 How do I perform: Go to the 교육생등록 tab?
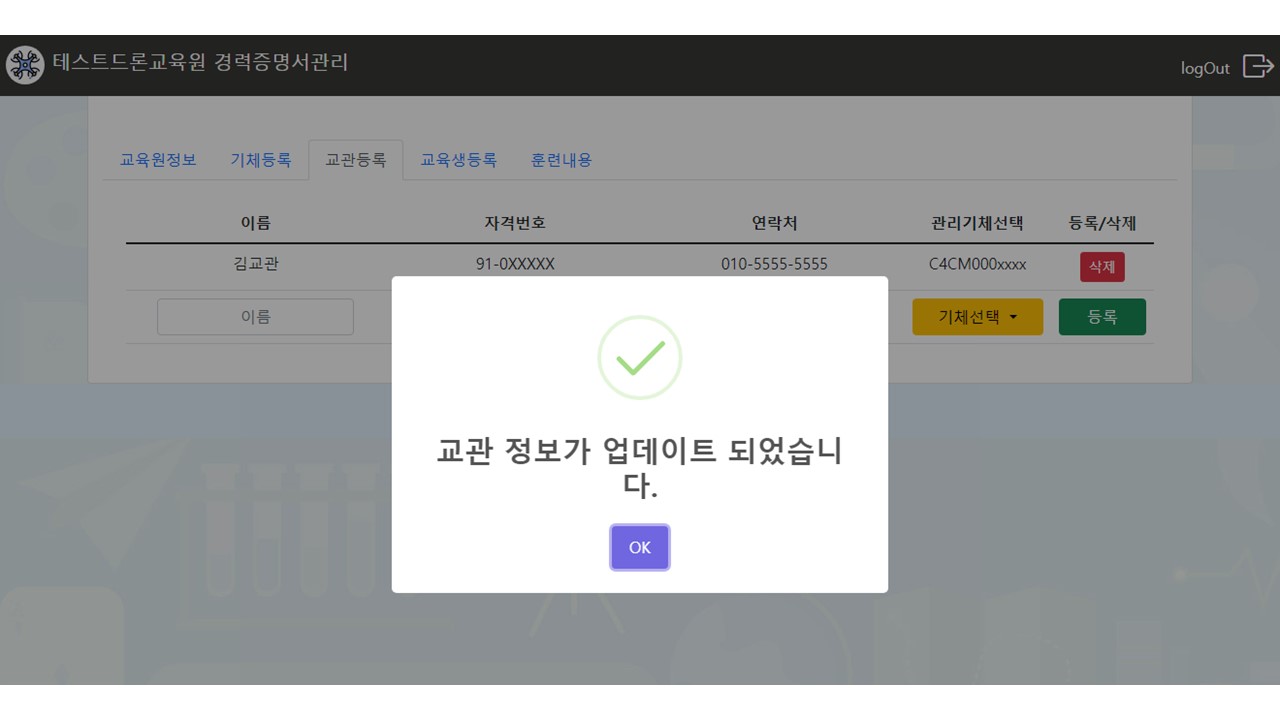coord(458,160)
